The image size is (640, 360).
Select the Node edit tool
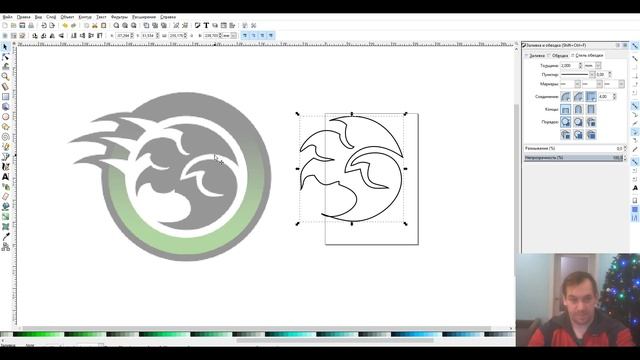[x=5, y=57]
